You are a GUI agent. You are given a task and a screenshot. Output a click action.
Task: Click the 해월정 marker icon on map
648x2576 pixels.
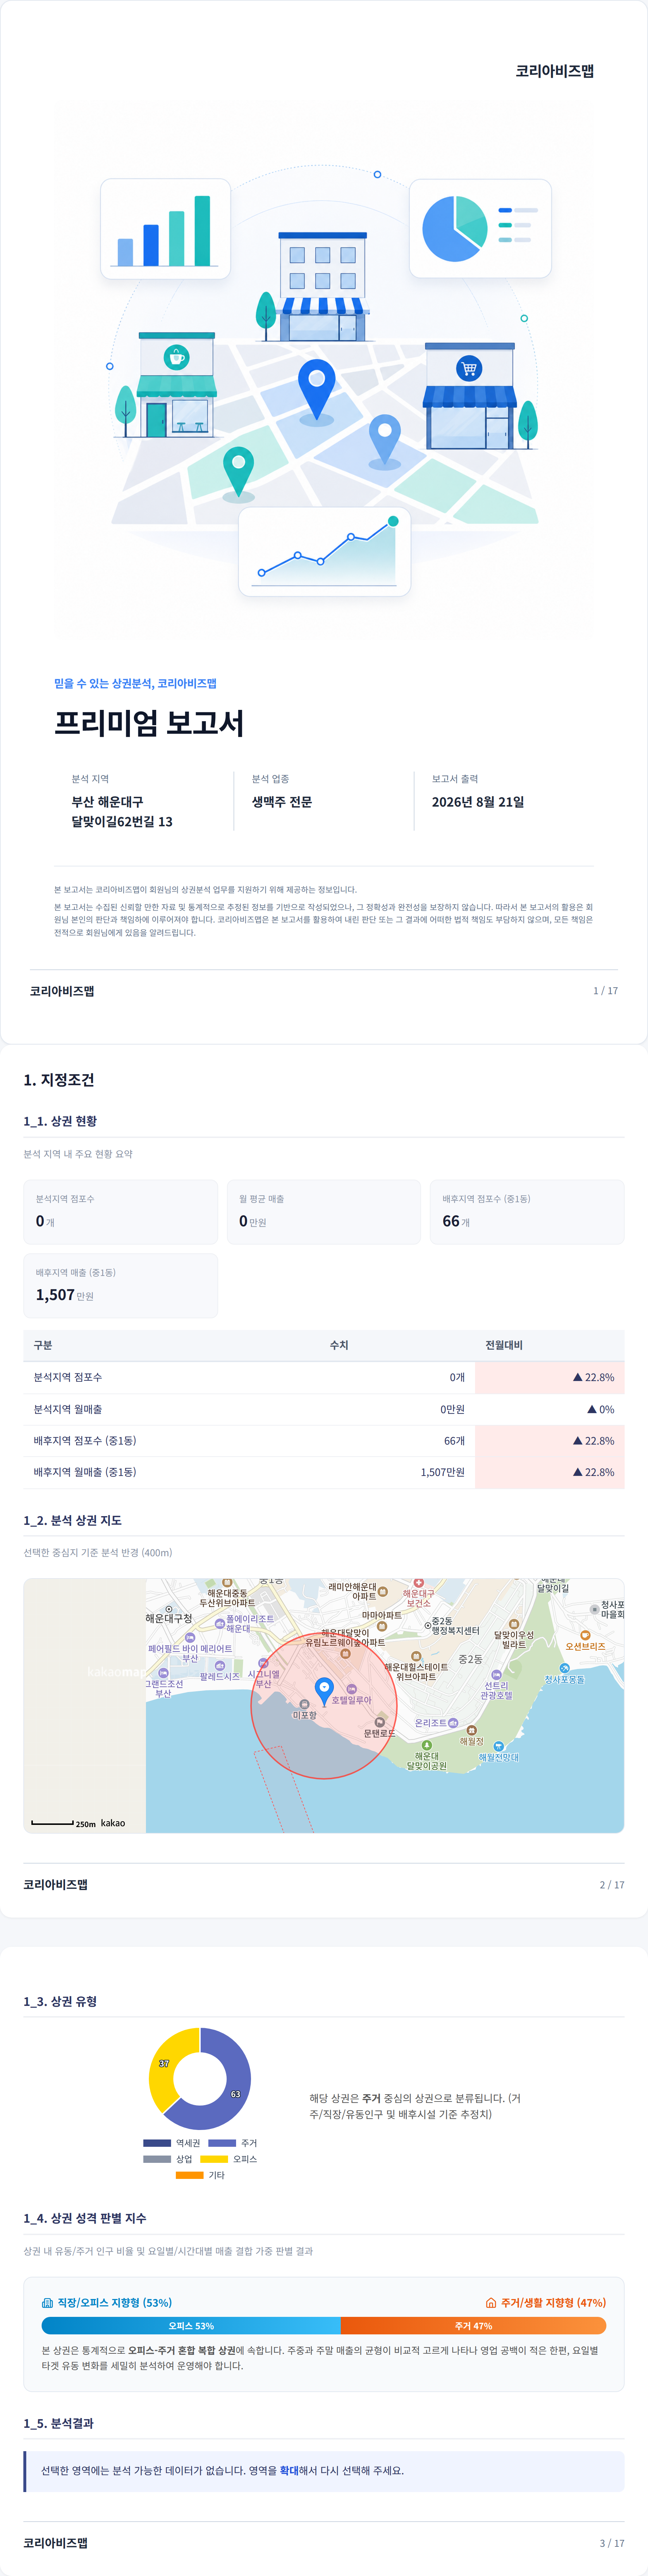472,1730
